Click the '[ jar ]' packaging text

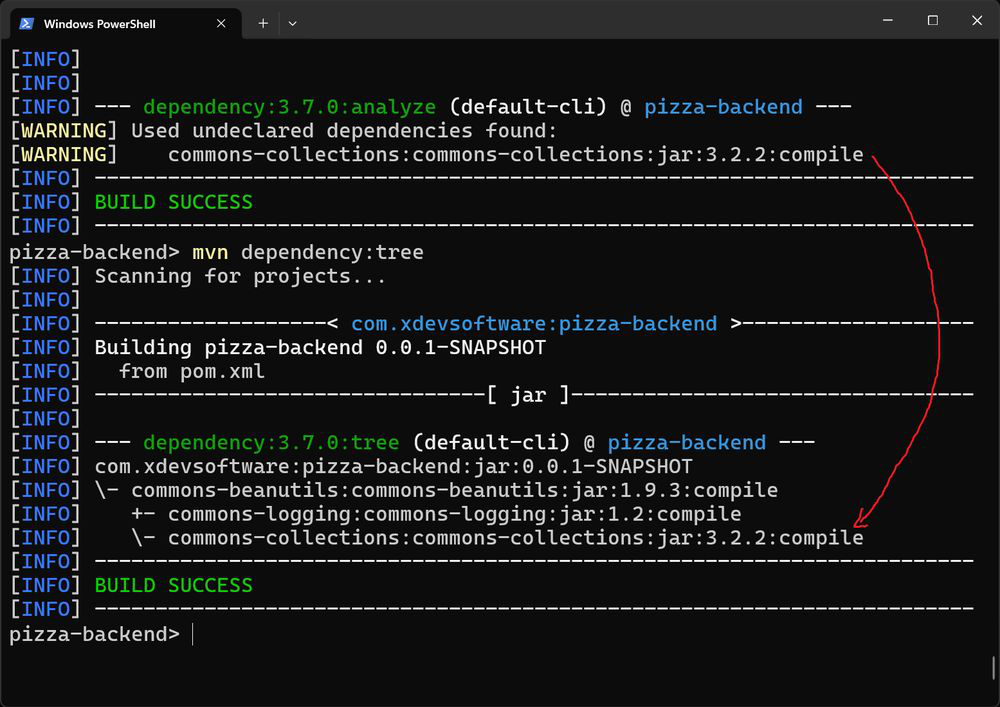coord(528,395)
